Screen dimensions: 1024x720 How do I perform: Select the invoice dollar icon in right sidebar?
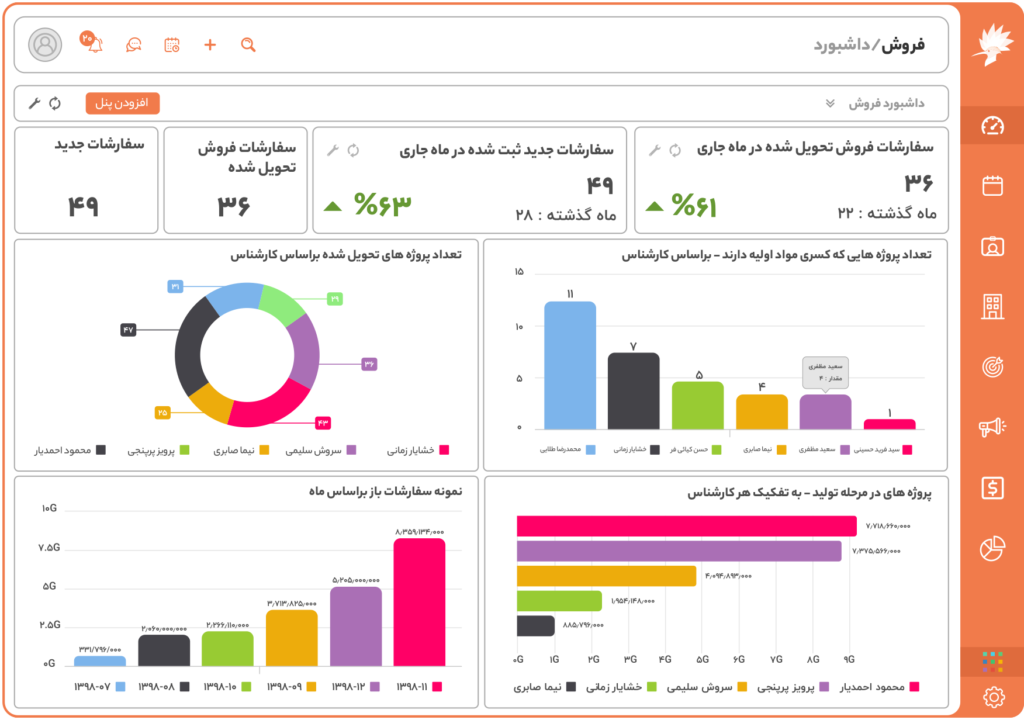click(x=990, y=488)
